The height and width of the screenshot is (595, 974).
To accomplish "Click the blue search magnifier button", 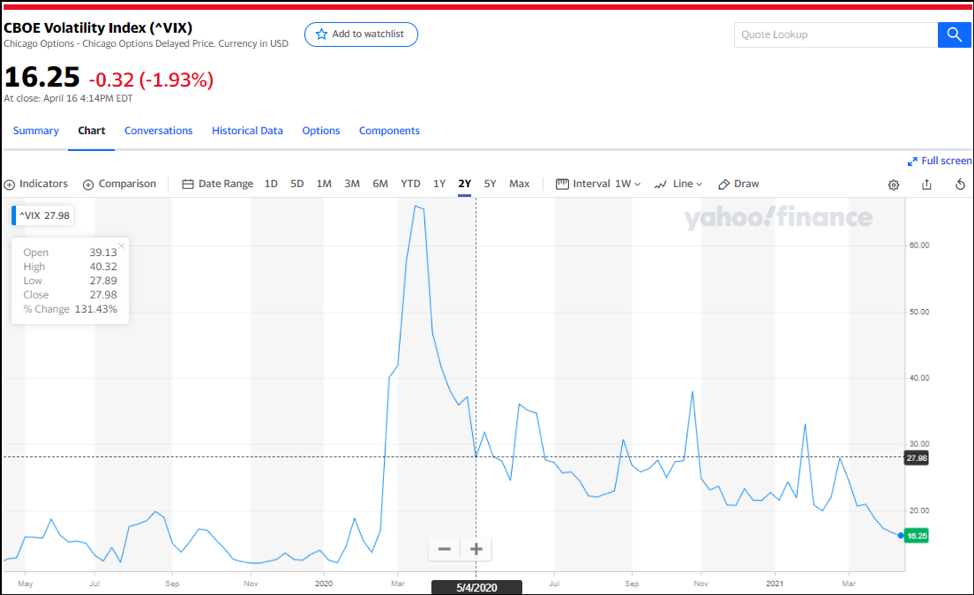I will pyautogui.click(x=954, y=35).
